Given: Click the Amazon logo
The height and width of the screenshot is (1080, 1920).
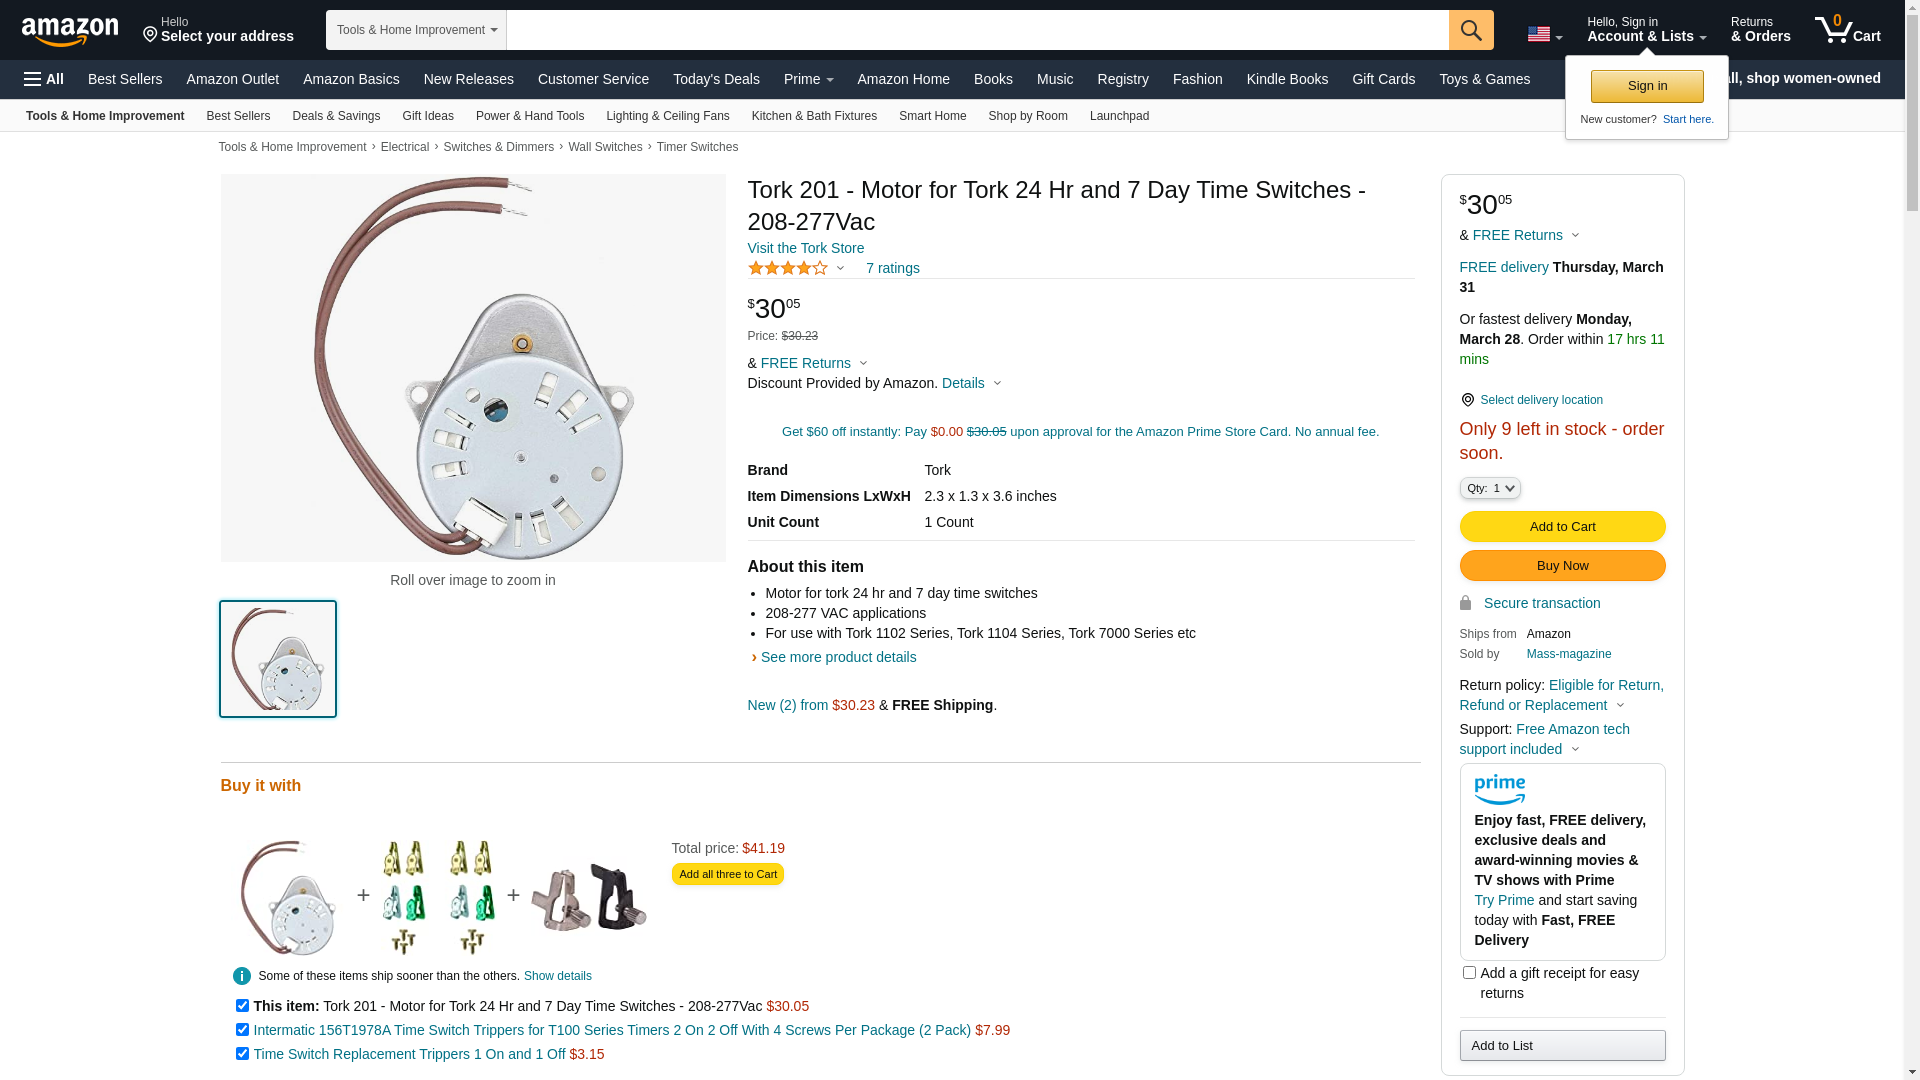Looking at the screenshot, I should tap(70, 31).
